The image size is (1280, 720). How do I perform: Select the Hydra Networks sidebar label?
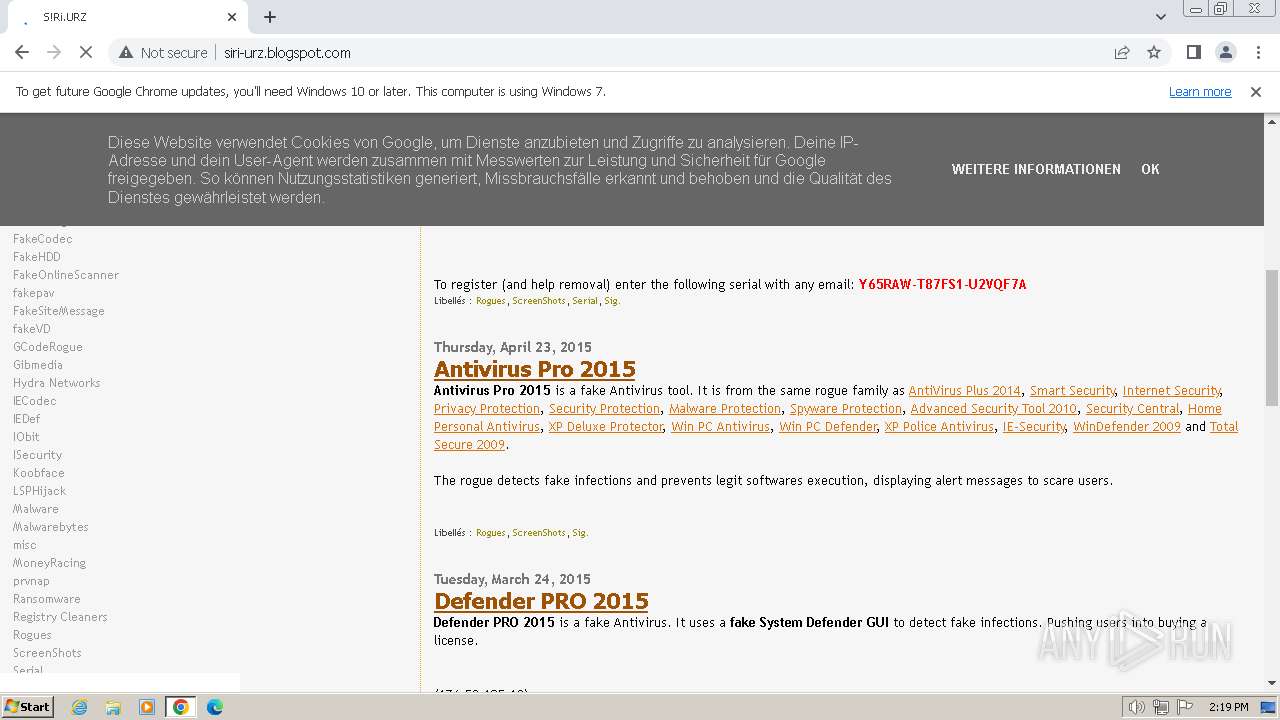click(x=56, y=383)
